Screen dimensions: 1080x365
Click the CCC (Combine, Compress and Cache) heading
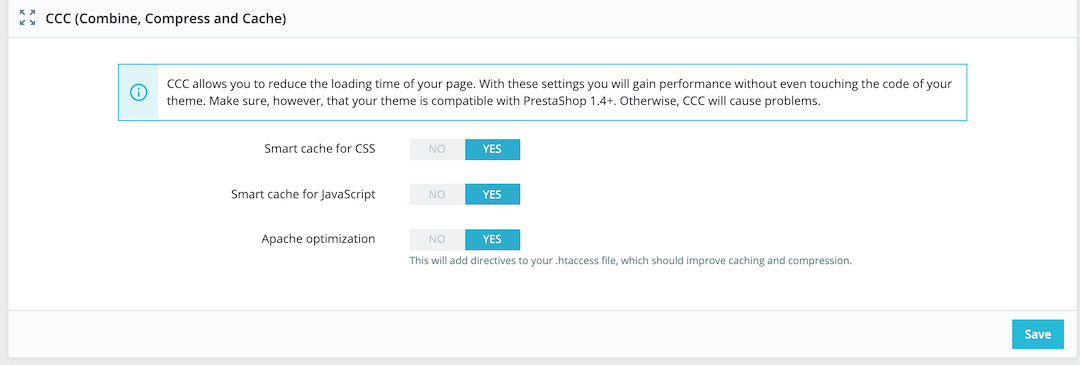click(166, 19)
